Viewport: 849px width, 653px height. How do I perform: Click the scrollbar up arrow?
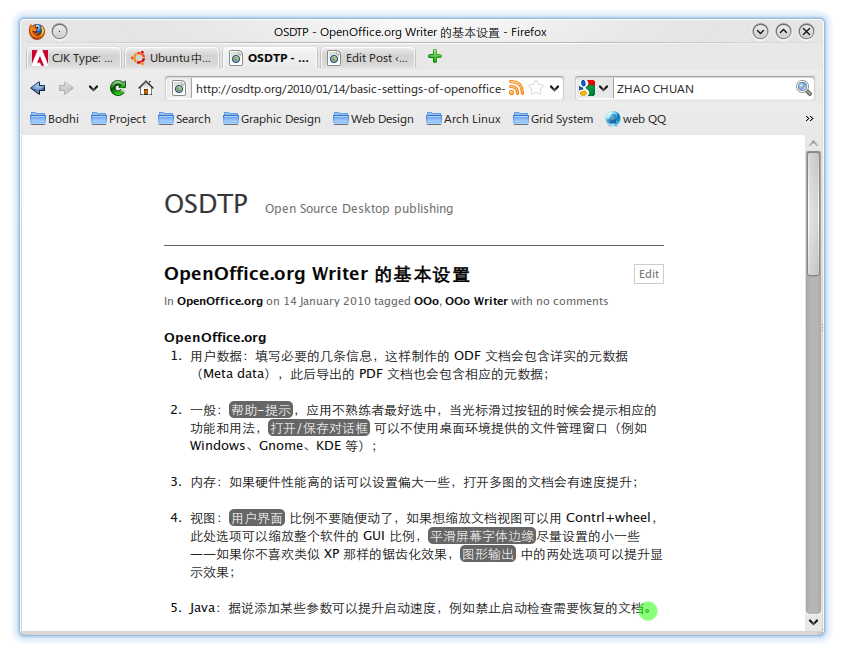813,143
